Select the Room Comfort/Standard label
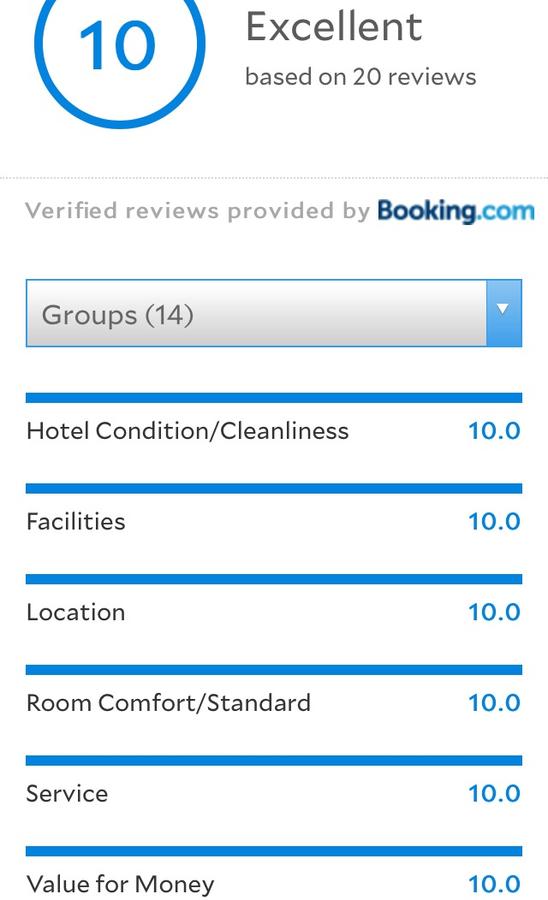The image size is (548, 900). pos(169,703)
